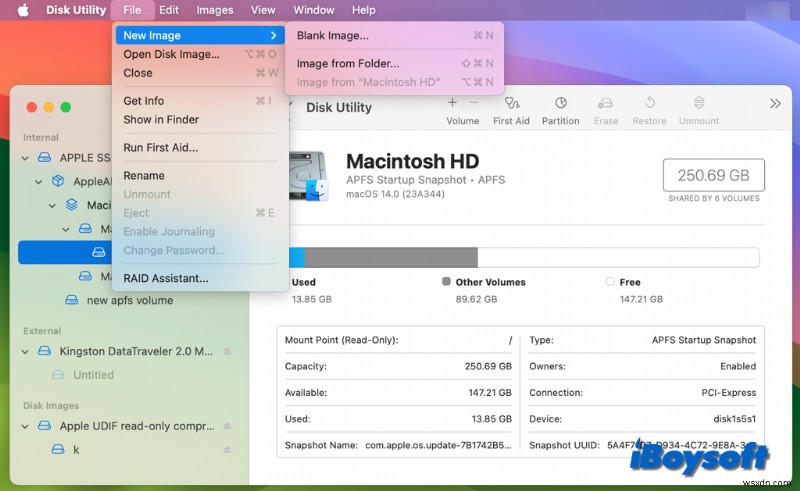This screenshot has width=800, height=491.
Task: Click Device value disk1s5s1
Action: click(735, 419)
